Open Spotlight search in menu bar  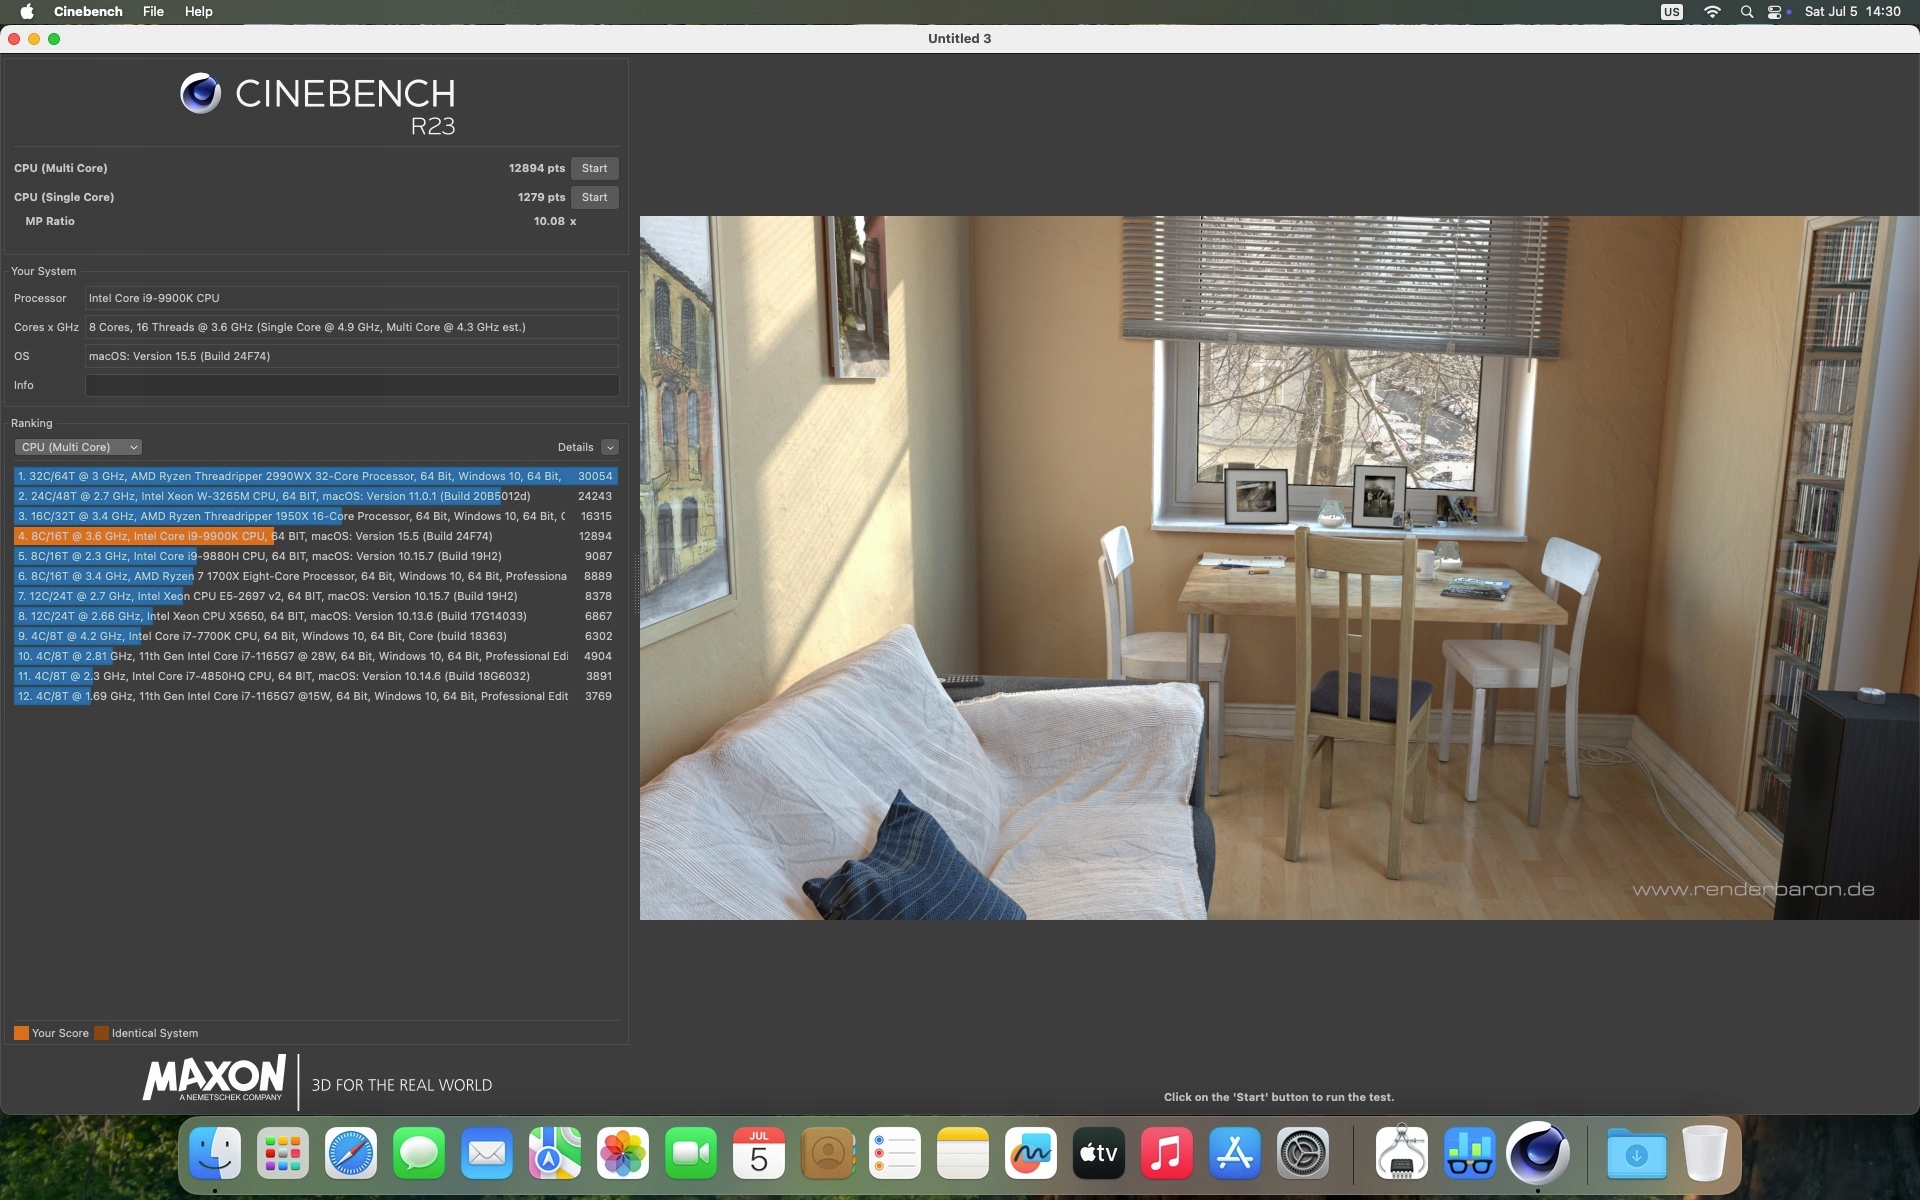(x=1746, y=11)
